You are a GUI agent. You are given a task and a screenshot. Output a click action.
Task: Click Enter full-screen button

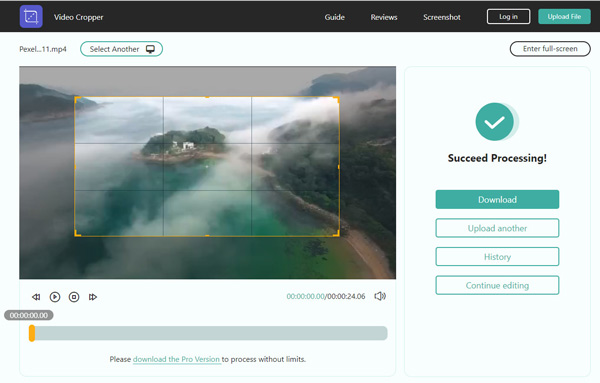click(550, 49)
